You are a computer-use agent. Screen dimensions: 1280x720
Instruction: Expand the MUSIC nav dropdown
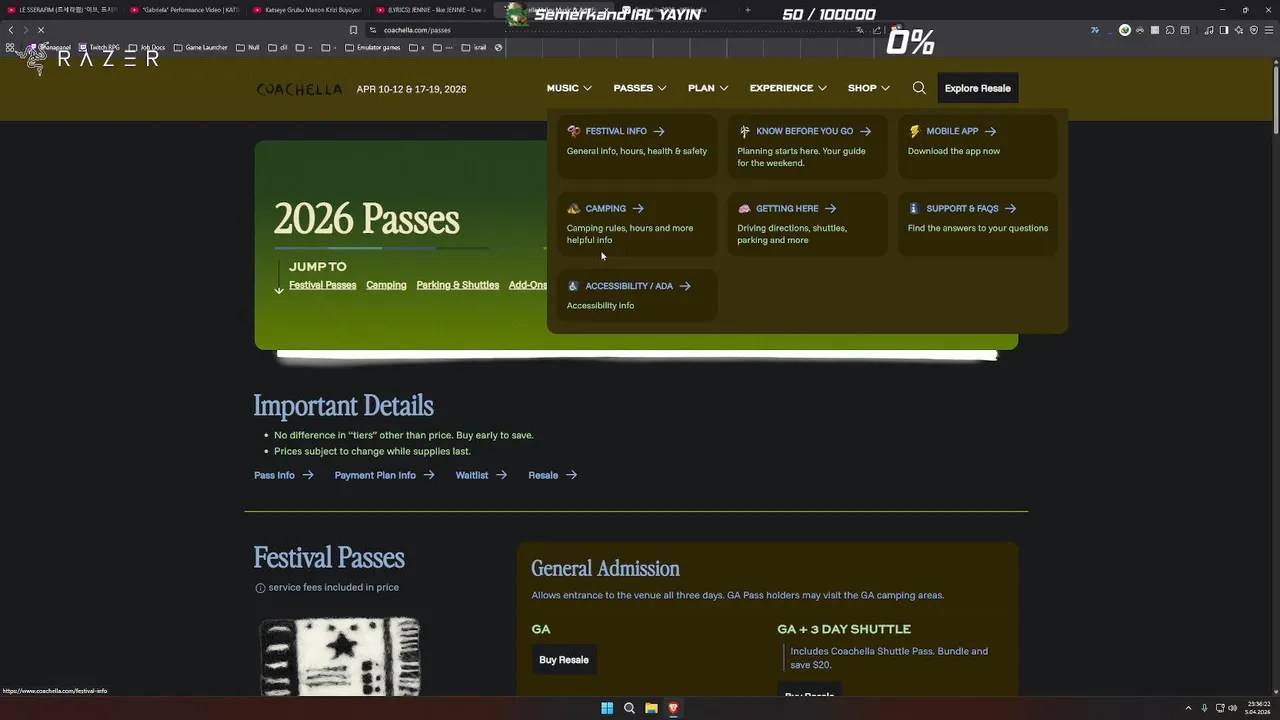pyautogui.click(x=569, y=88)
